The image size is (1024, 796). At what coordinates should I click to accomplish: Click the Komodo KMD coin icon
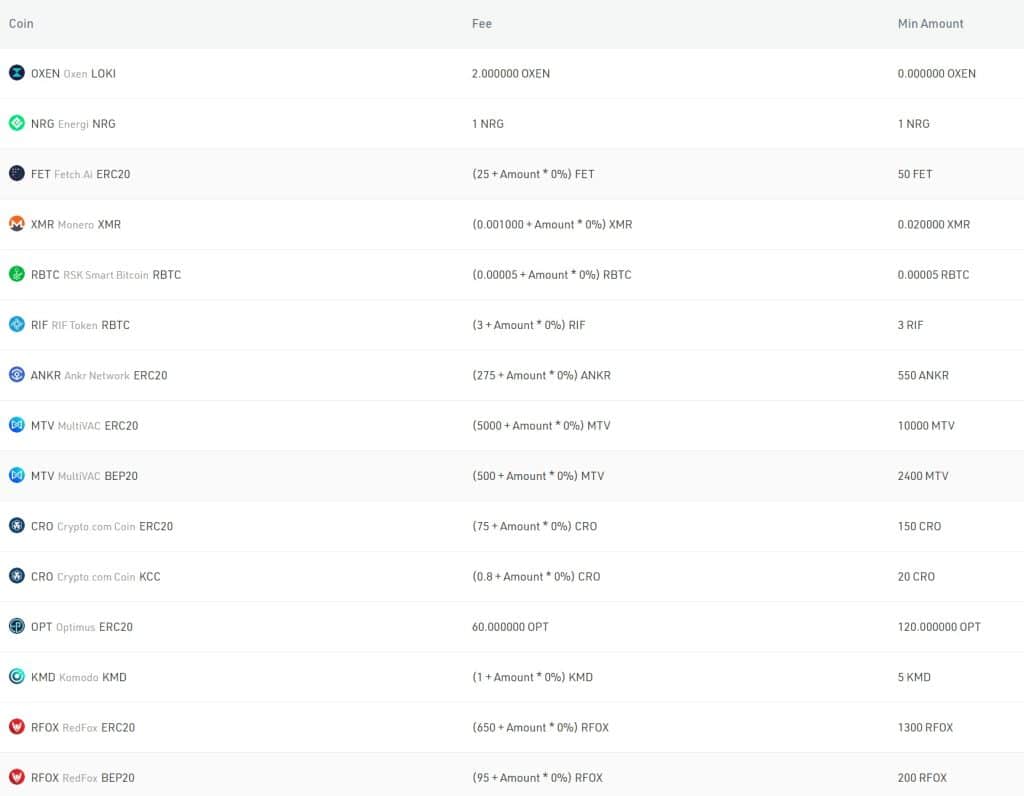(x=17, y=676)
